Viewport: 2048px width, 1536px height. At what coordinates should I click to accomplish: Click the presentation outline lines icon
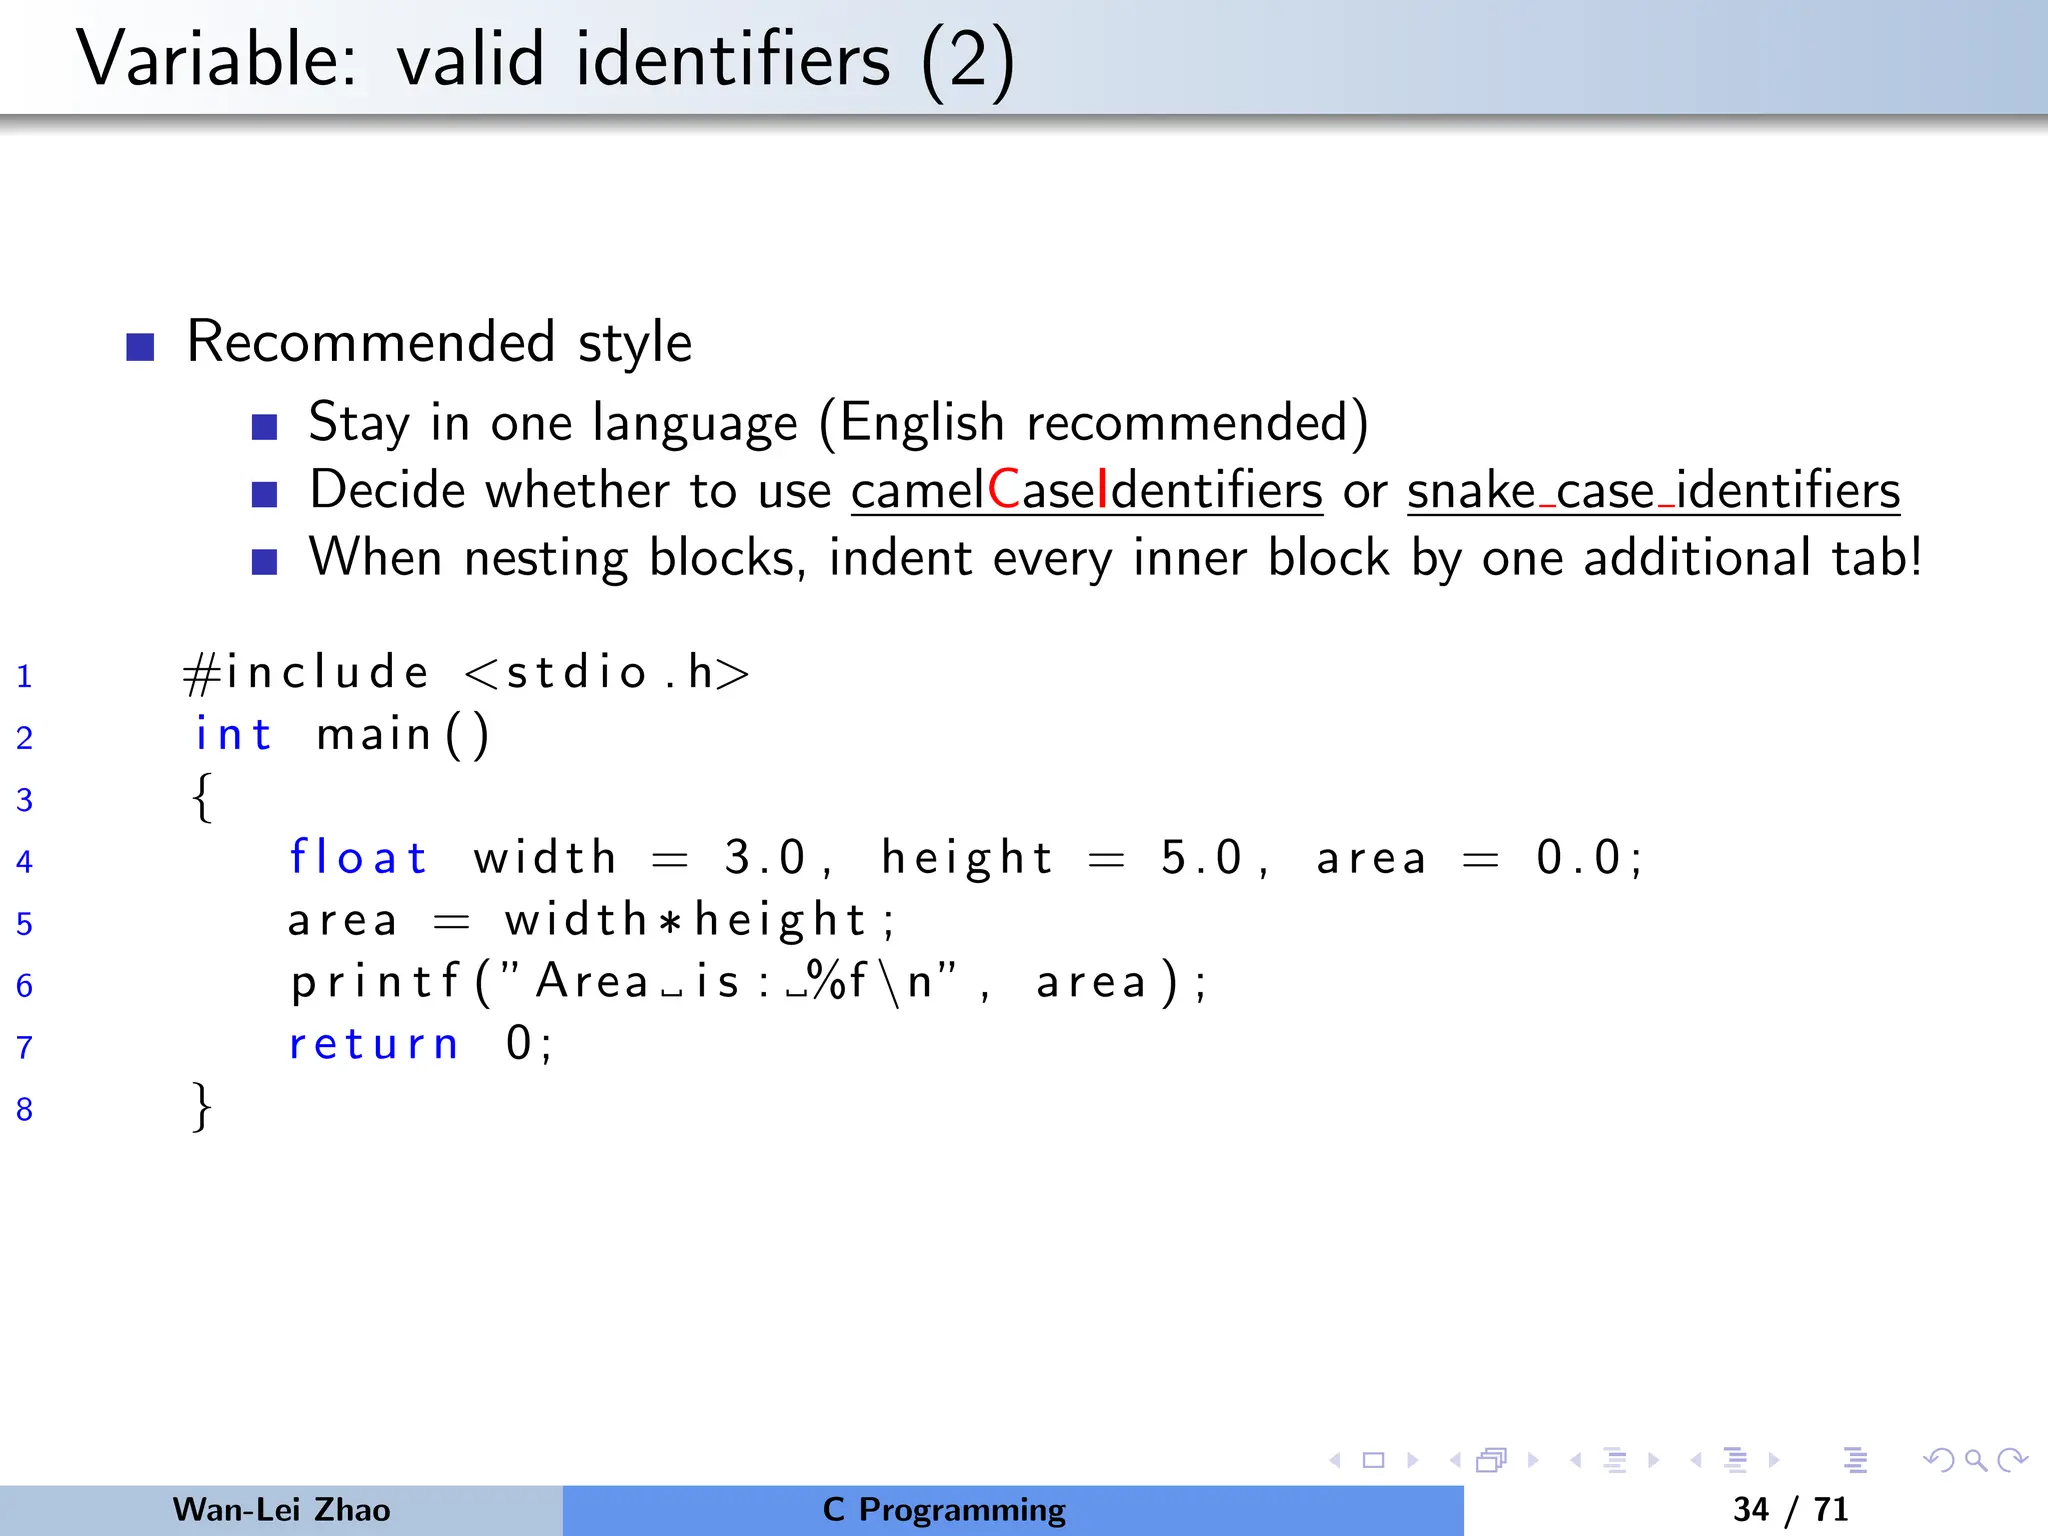pyautogui.click(x=1856, y=1460)
